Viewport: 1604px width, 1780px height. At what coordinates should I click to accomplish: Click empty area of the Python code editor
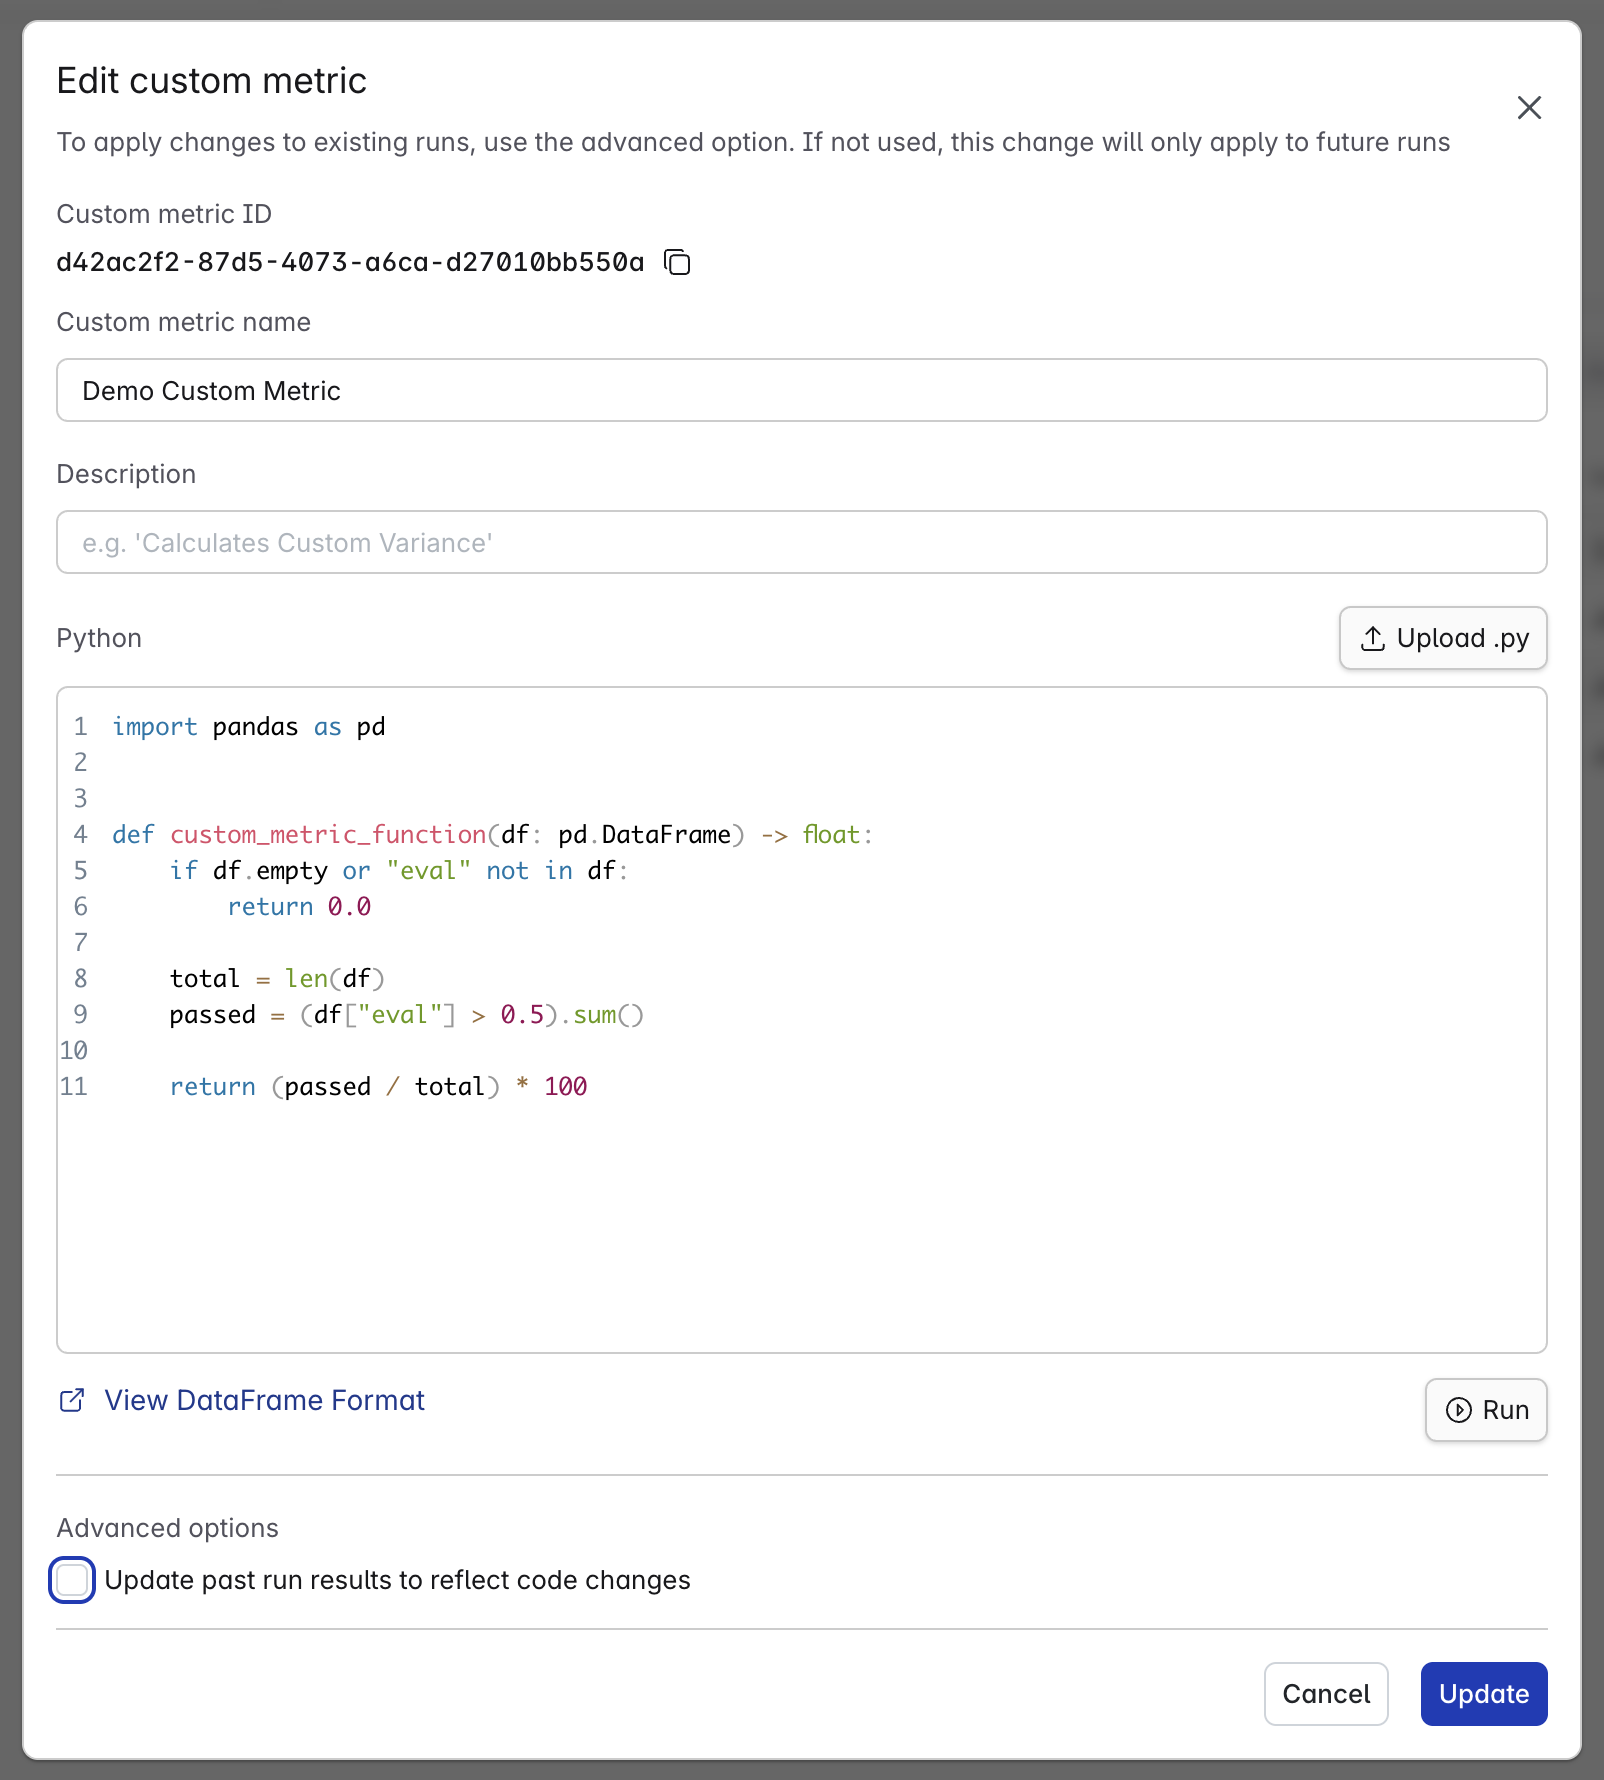(x=802, y=1230)
